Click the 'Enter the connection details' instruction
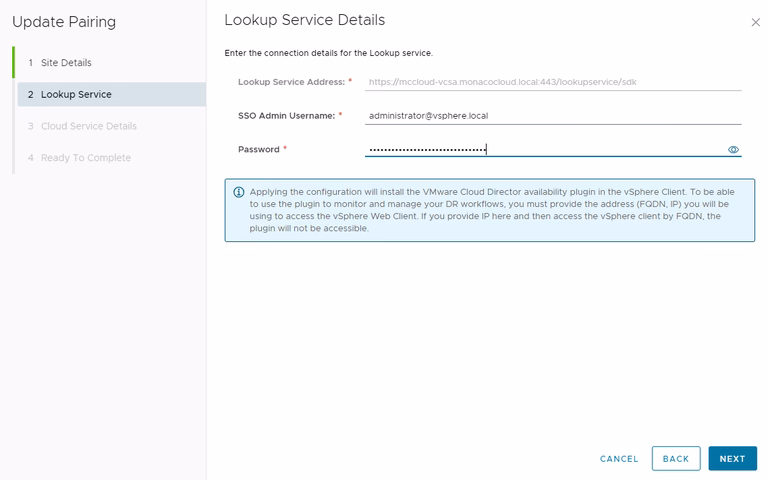The image size is (768, 480). (328, 52)
